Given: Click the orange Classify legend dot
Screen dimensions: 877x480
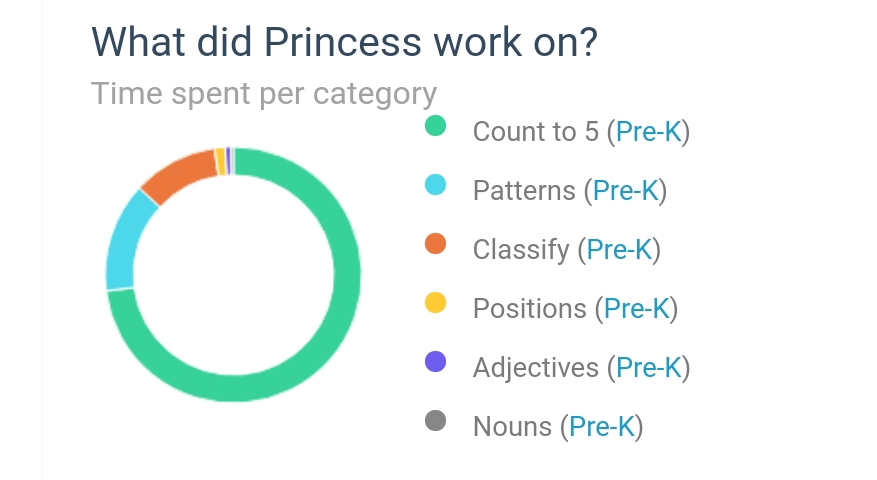Looking at the screenshot, I should point(435,244).
